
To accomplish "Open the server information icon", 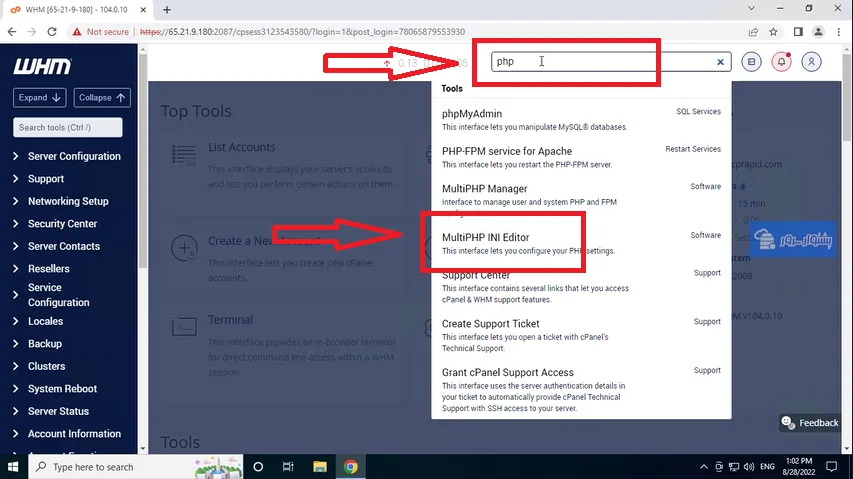I will (751, 62).
